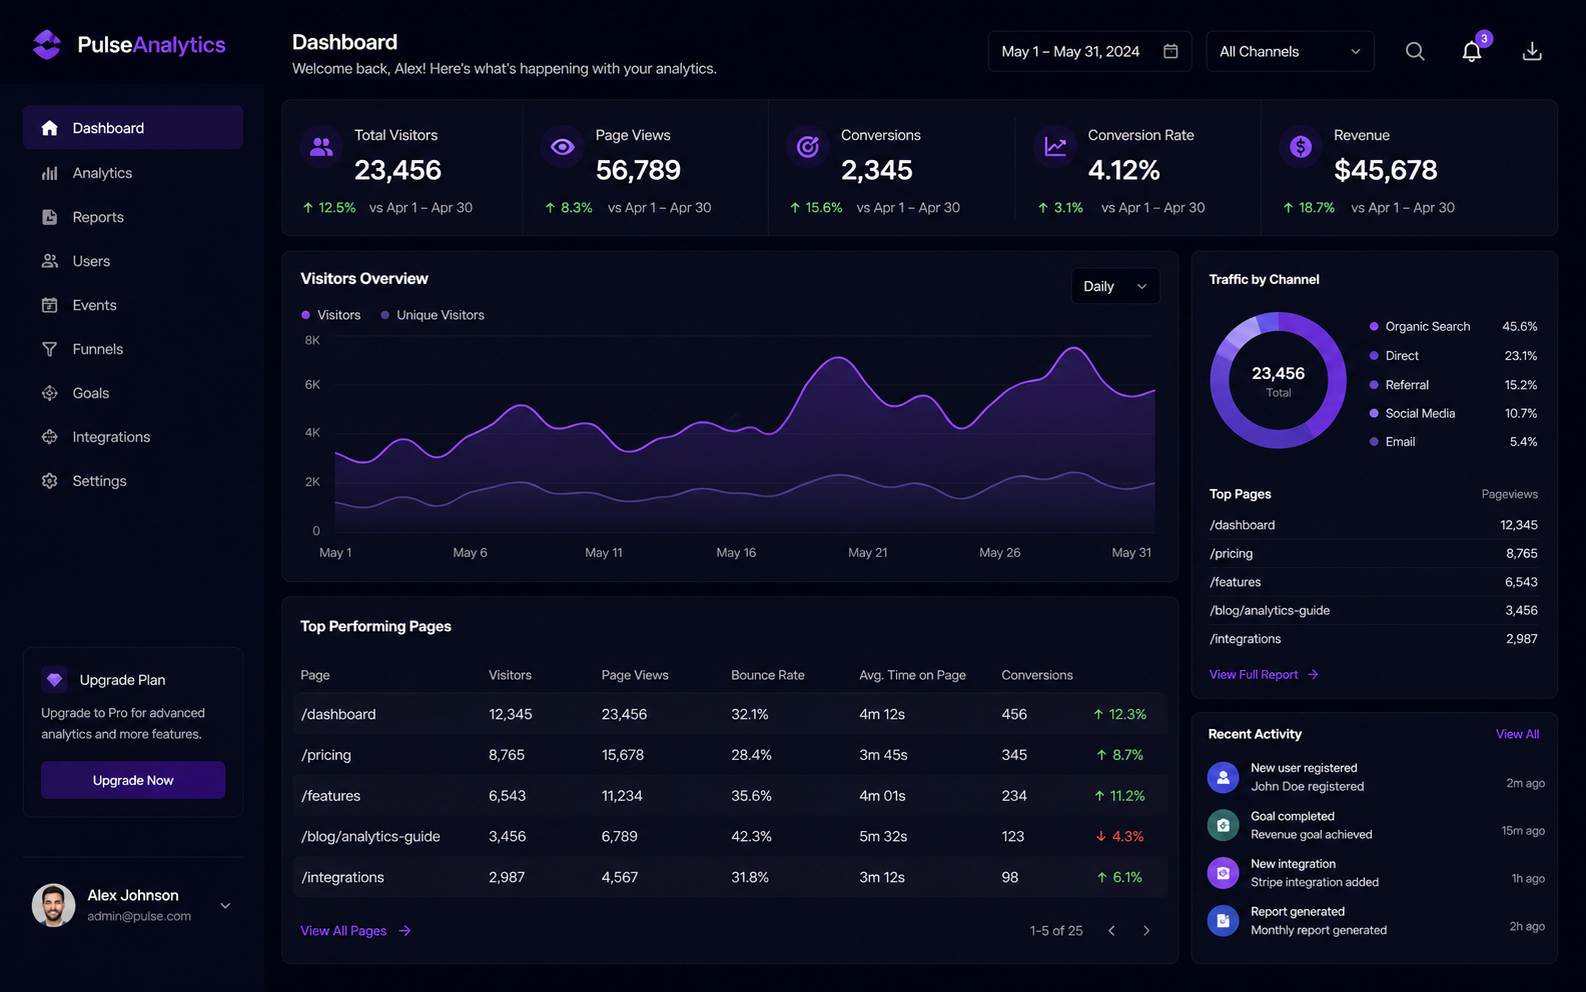
Task: Click the Social Media 10.7% entry
Action: (1453, 413)
